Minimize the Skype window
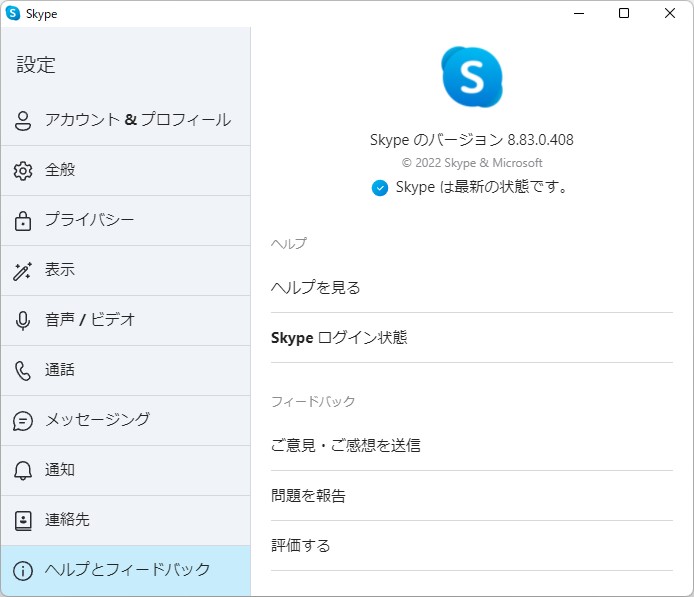The height and width of the screenshot is (597, 694). point(579,13)
